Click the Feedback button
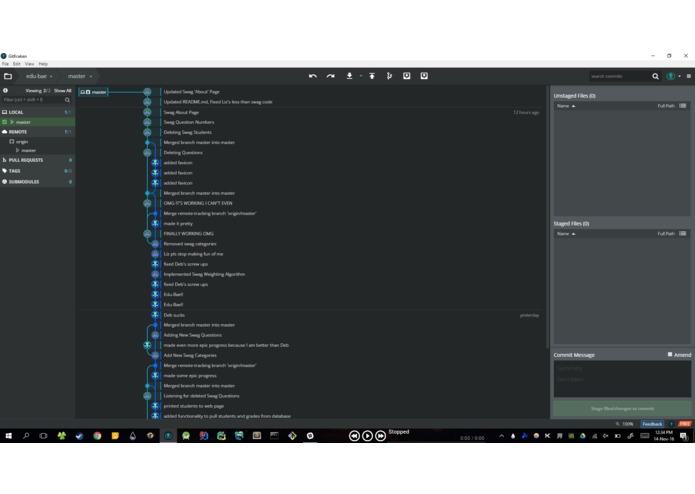The width and height of the screenshot is (695, 494). pos(652,424)
